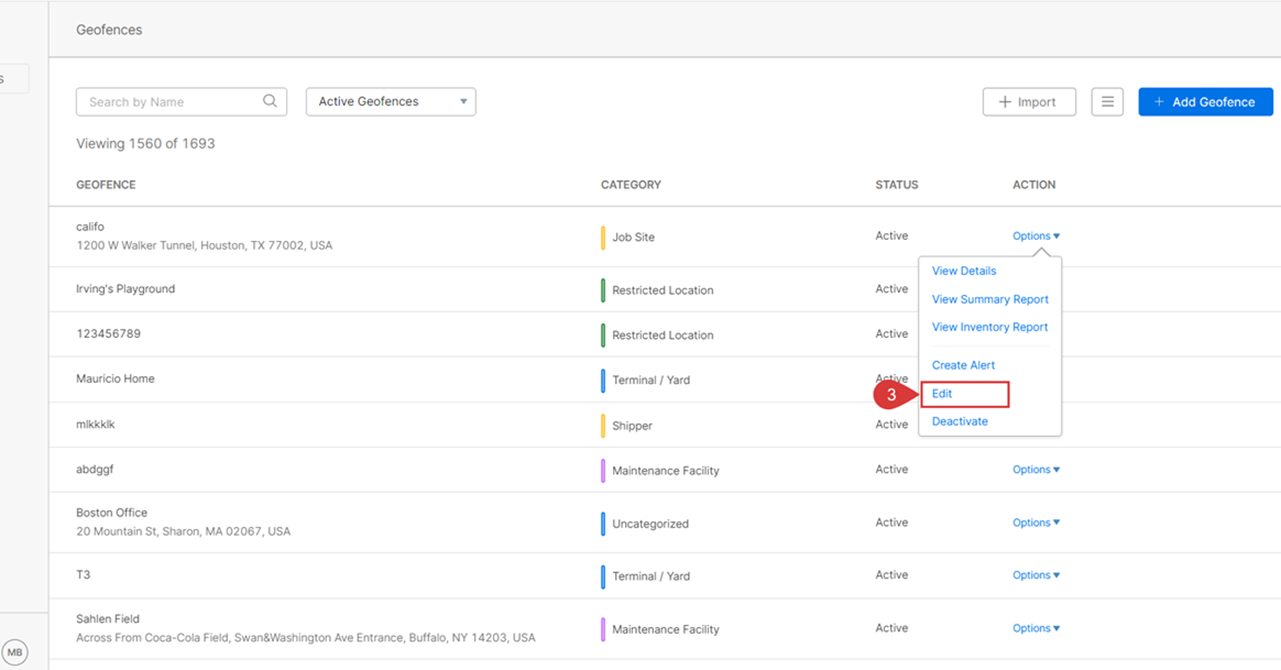This screenshot has height=670, width=1281.
Task: Click the Buffalo, NY address text
Action: click(x=305, y=637)
